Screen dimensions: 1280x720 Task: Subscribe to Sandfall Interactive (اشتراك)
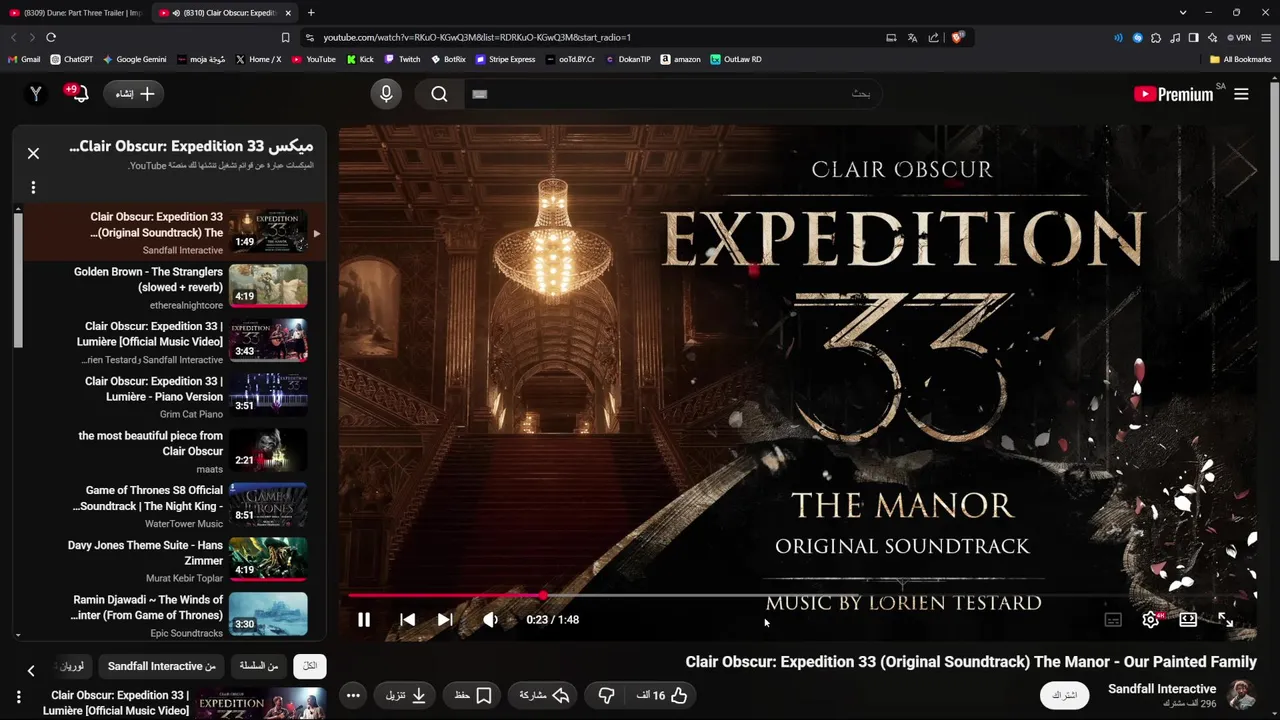pos(1064,695)
